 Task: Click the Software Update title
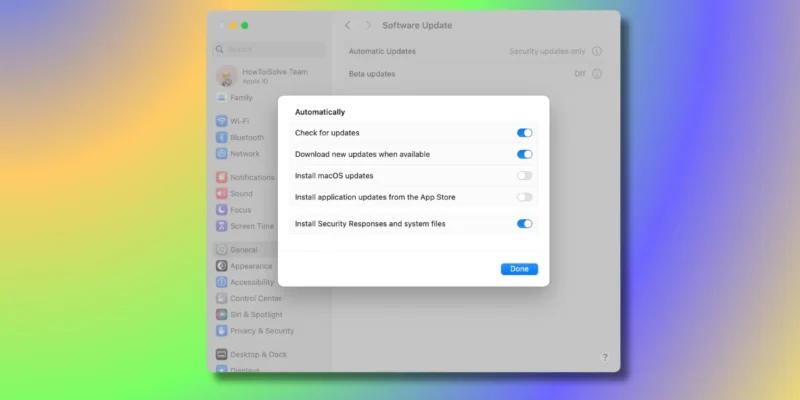pos(417,25)
